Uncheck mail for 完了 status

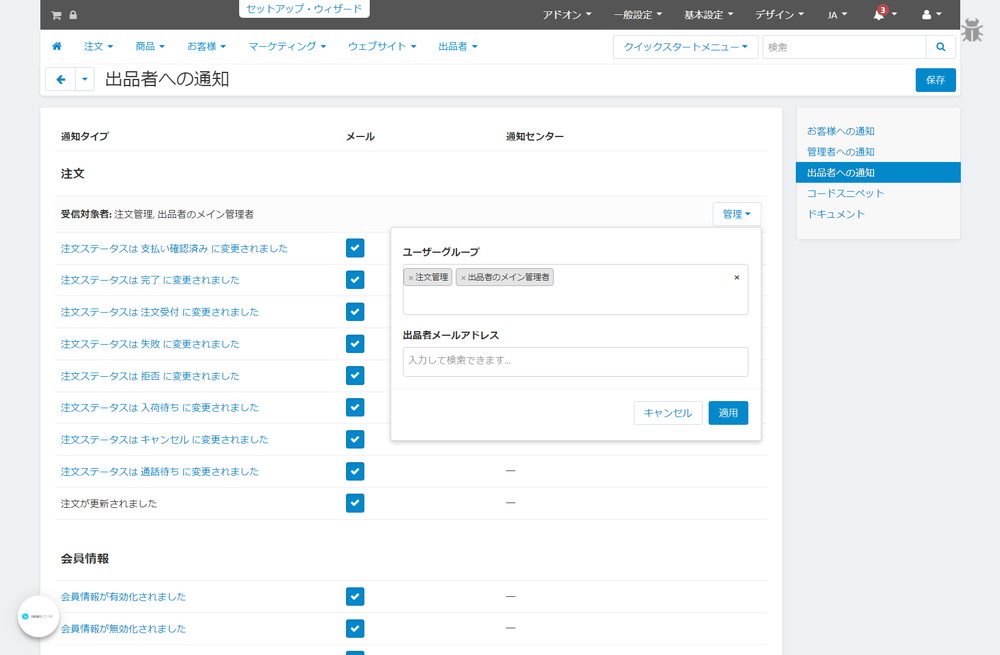(355, 280)
